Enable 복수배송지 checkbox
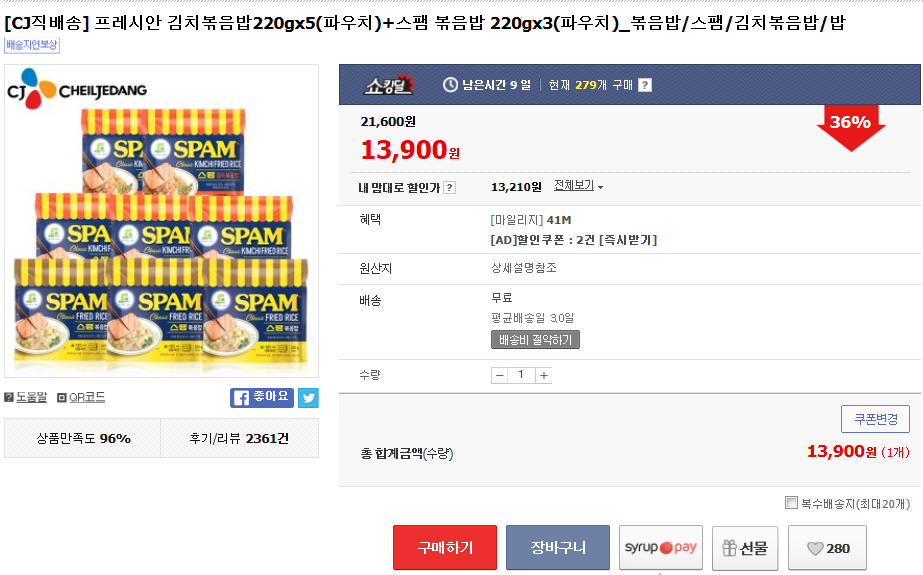 (x=791, y=503)
